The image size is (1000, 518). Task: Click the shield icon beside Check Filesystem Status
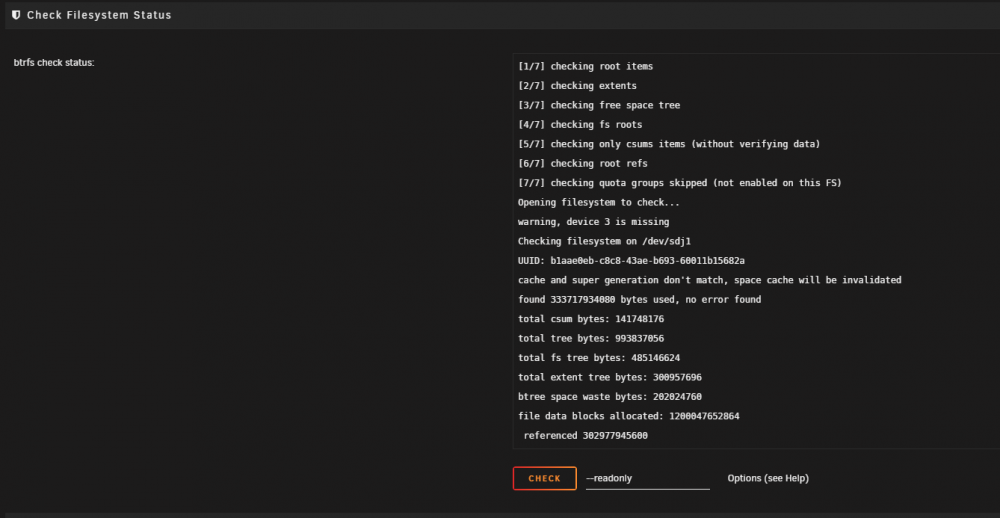16,15
